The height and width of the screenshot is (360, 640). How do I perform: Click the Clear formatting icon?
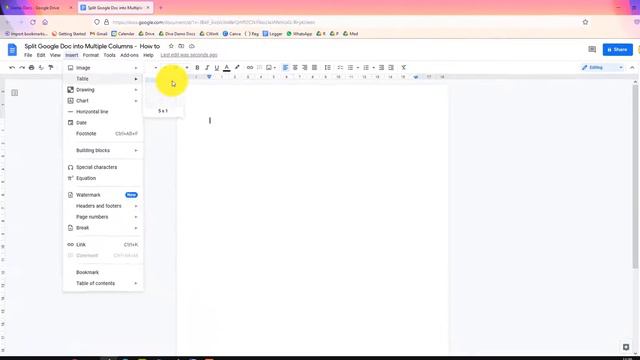point(404,67)
